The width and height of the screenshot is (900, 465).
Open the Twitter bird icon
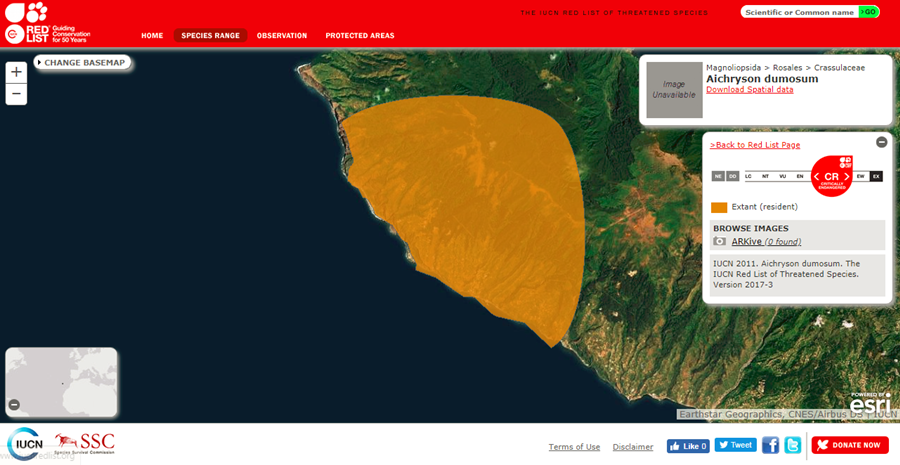click(792, 445)
